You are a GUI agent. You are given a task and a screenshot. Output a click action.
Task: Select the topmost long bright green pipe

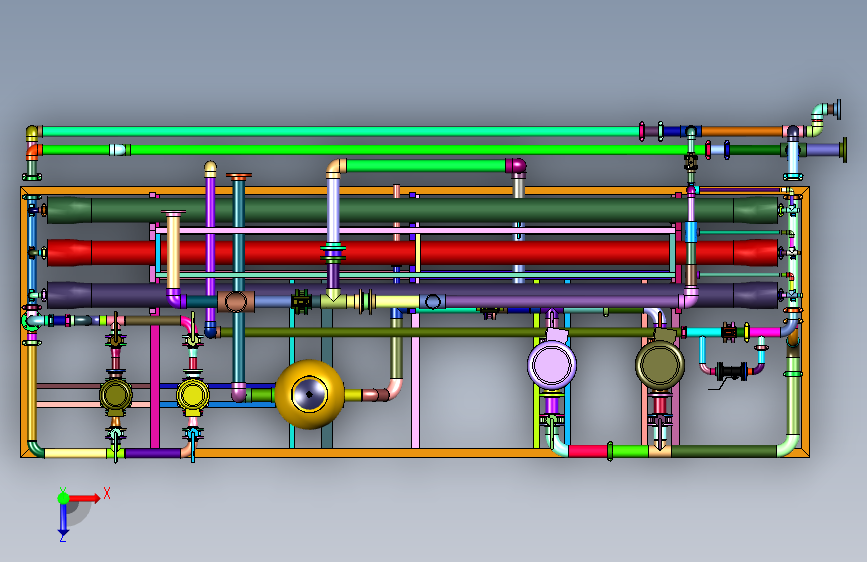(341, 132)
